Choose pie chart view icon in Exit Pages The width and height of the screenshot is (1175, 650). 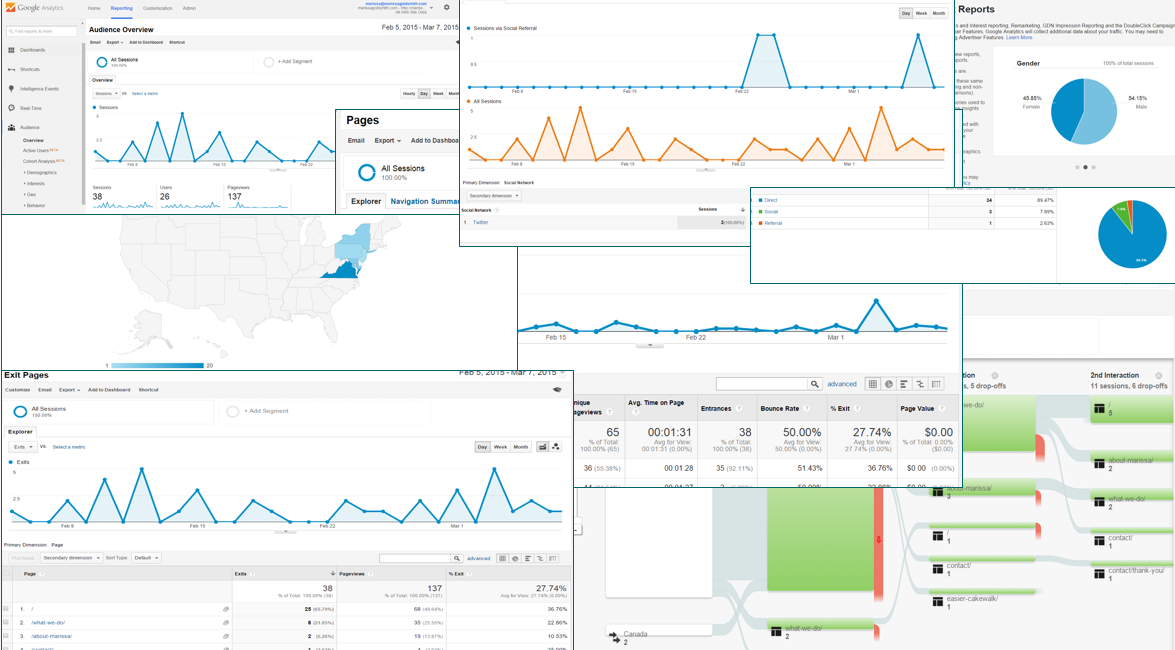click(x=515, y=559)
